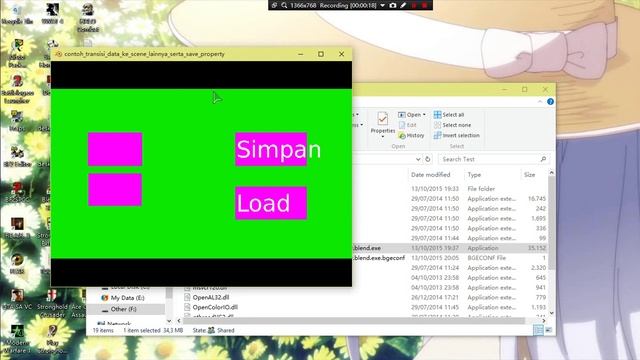Select the OpenAL32.dll file

coord(211,298)
